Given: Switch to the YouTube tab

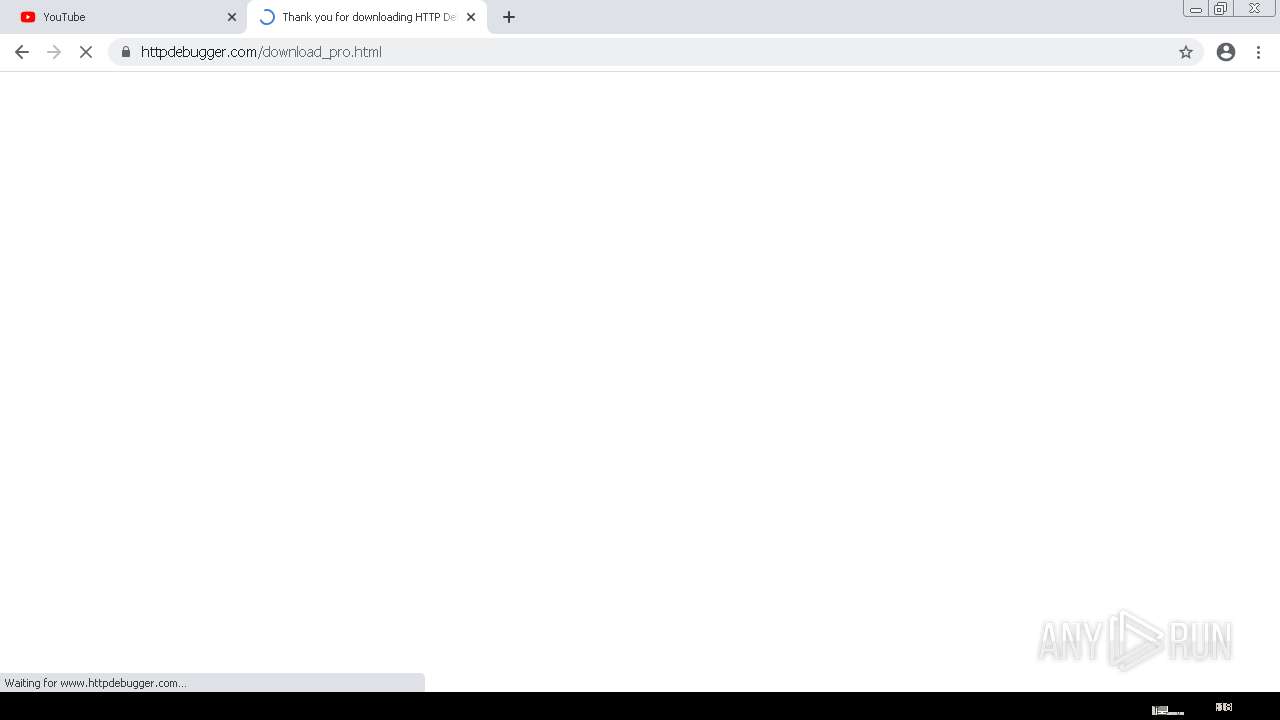Looking at the screenshot, I should point(124,17).
